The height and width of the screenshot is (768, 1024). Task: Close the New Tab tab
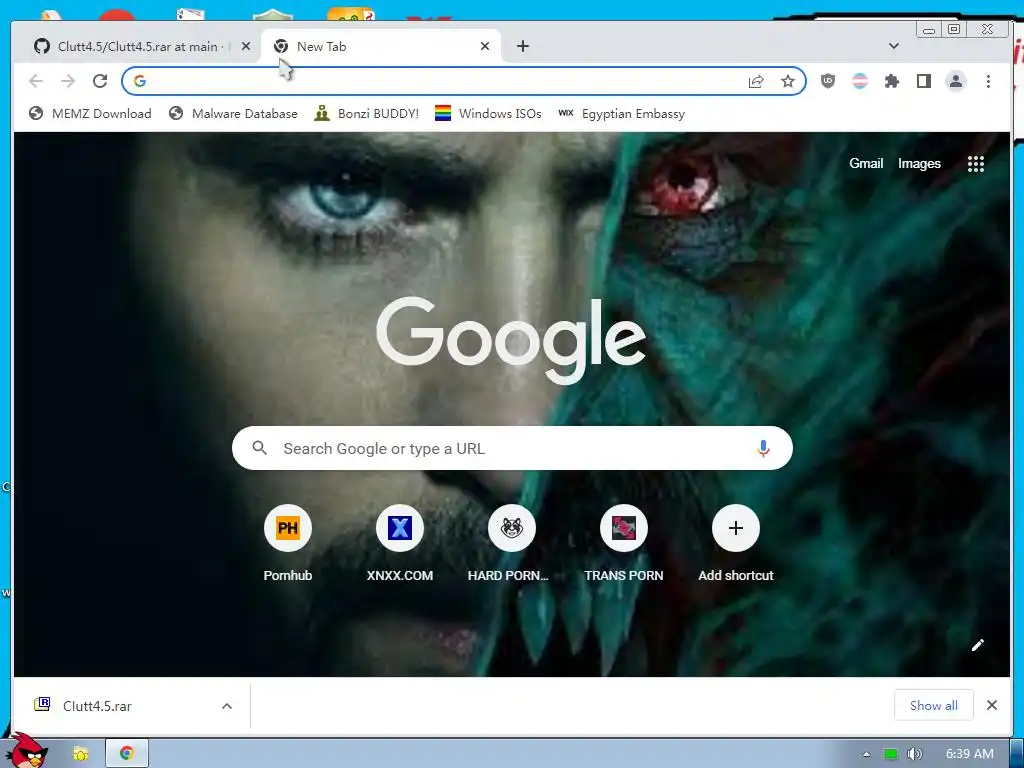[x=485, y=46]
